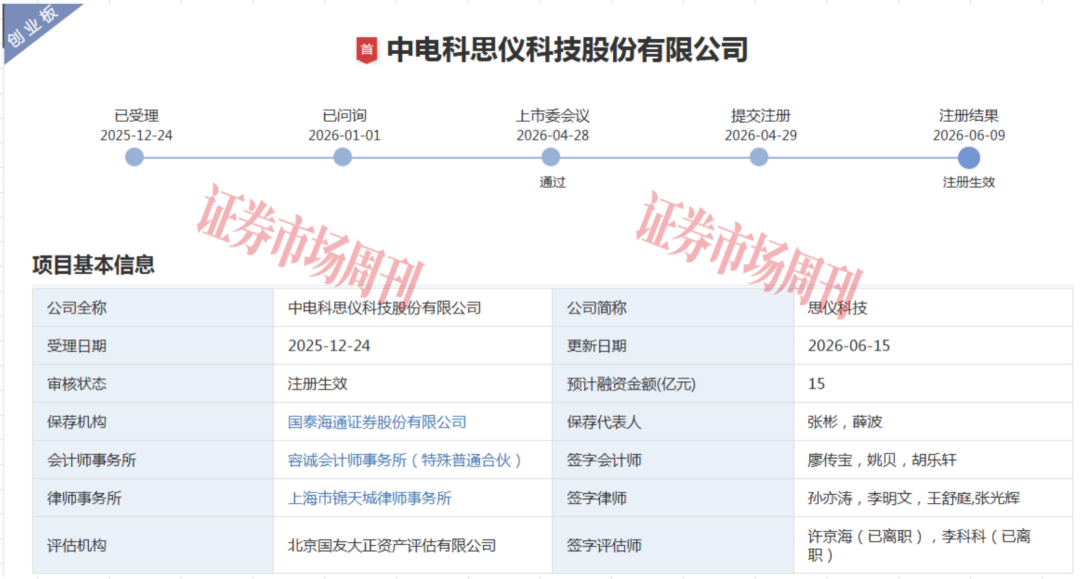
Task: Click the appraisers 许京海（已离职），李科科 cell
Action: (x=933, y=545)
